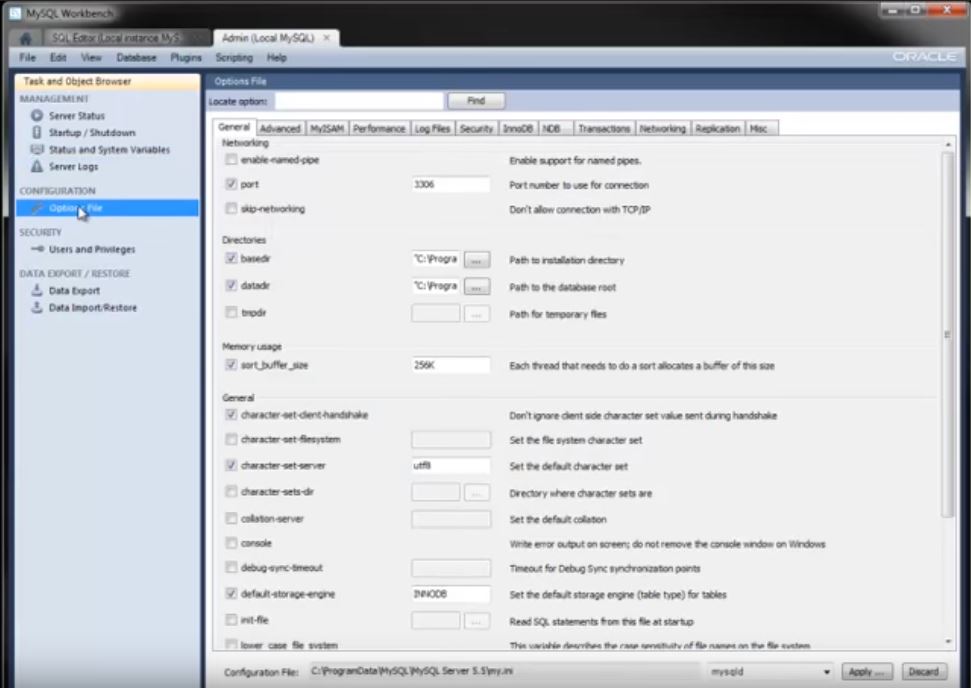The image size is (971, 688).
Task: Click the MySQL Workbench title bar icon
Action: point(15,13)
